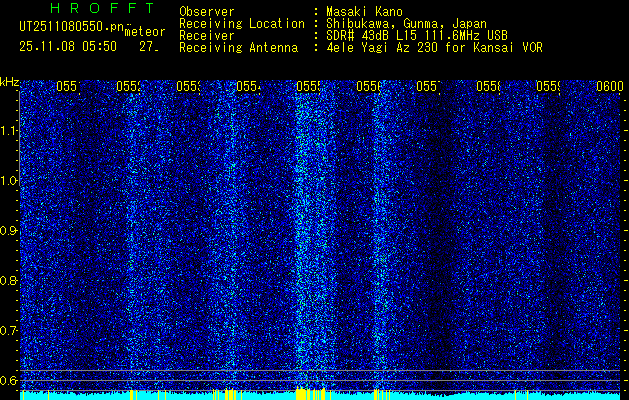629x400 pixels.
Task: Click the 'Receiving Location' label
Action: coord(242,24)
